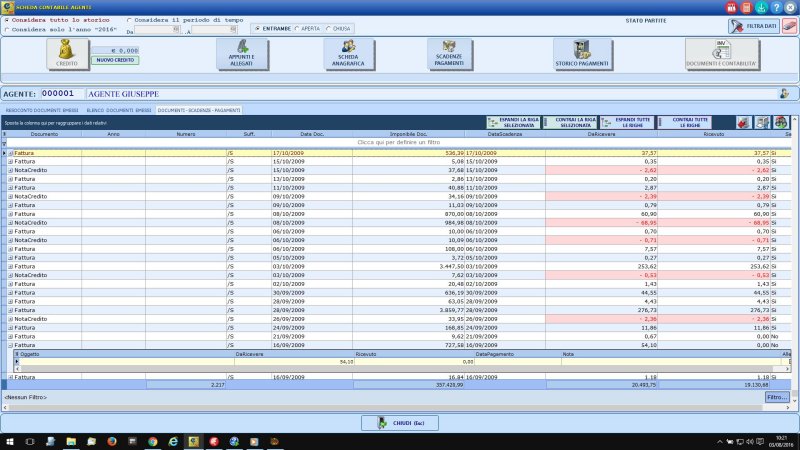
Task: Launch Firefox from the taskbar
Action: click(112, 441)
